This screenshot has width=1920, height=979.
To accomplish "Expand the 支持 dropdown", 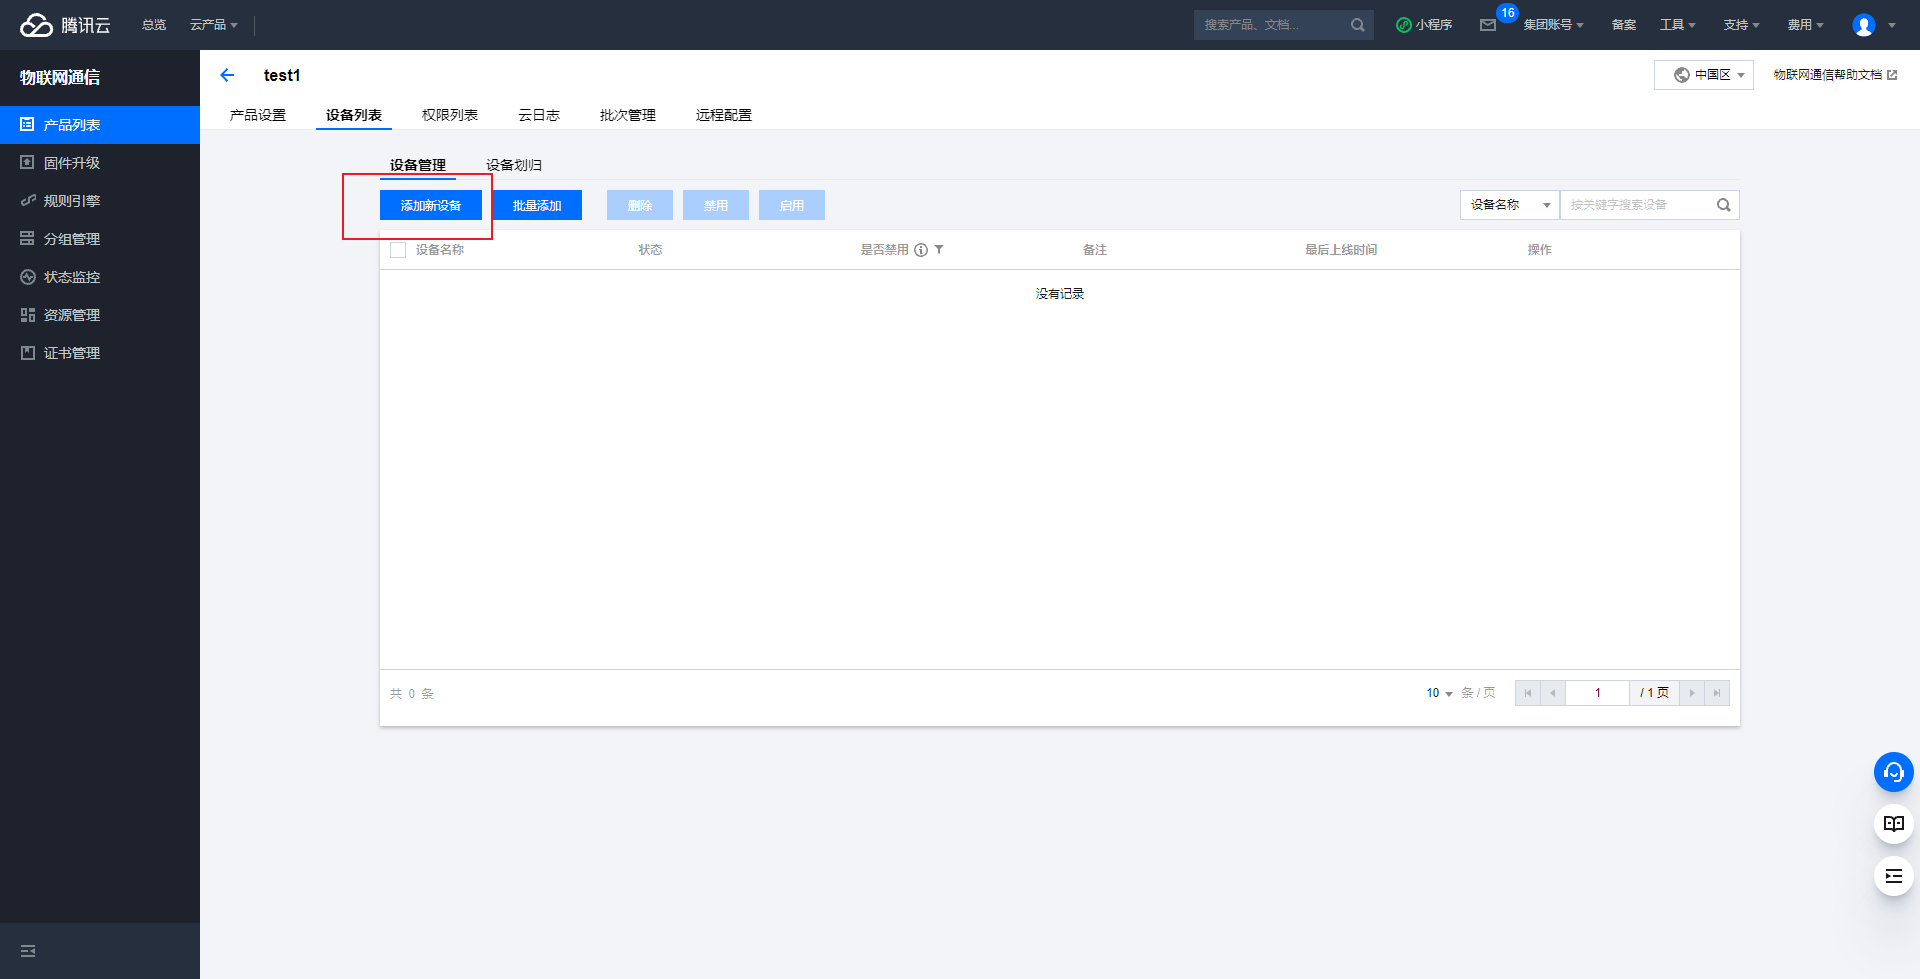I will tap(1741, 25).
